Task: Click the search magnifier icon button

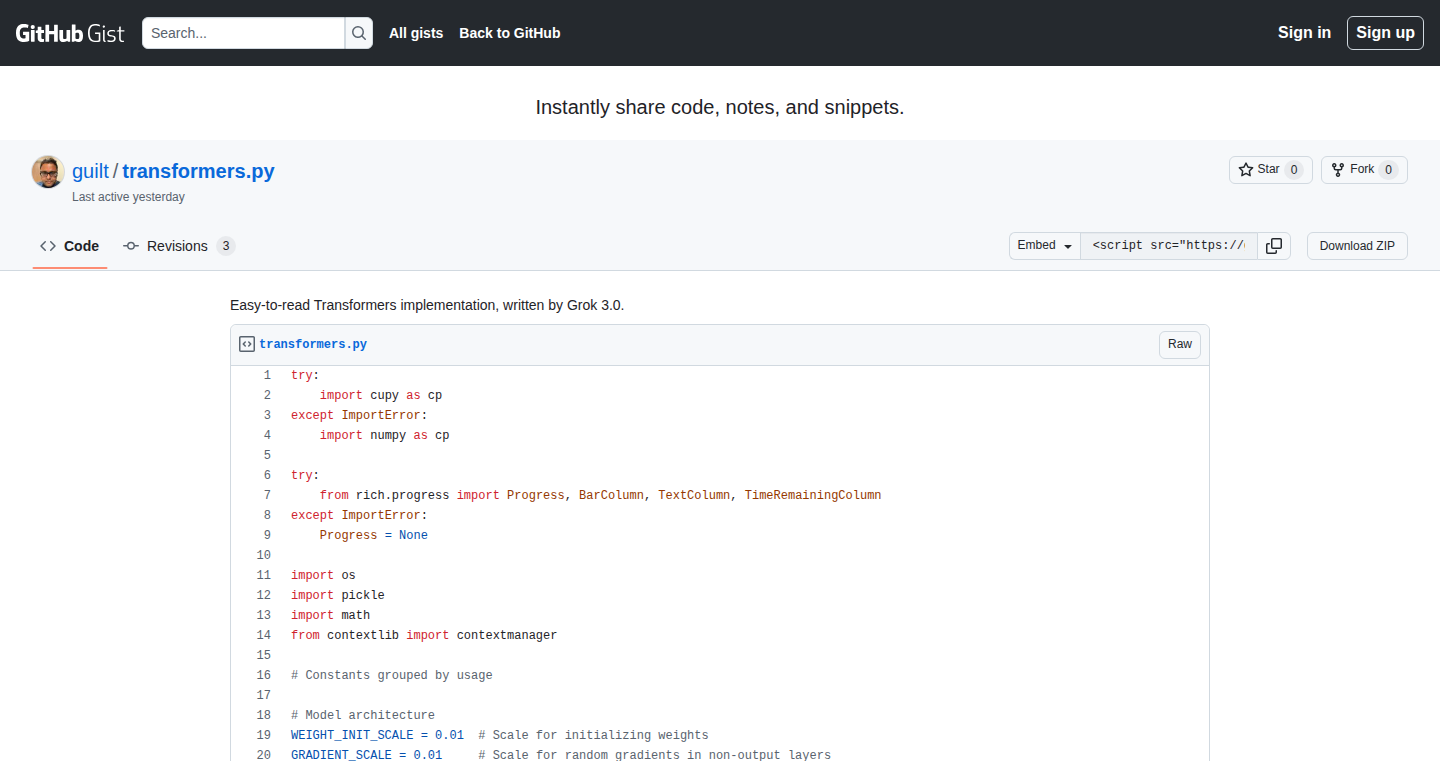Action: pyautogui.click(x=359, y=33)
